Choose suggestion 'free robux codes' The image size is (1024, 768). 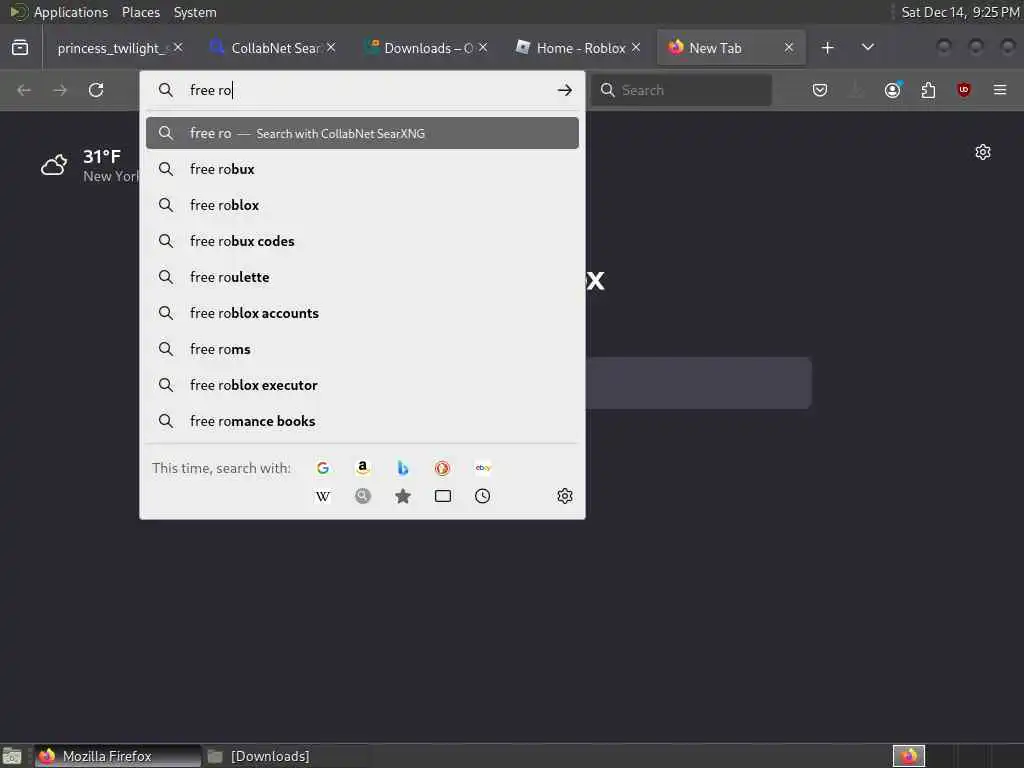coord(362,241)
